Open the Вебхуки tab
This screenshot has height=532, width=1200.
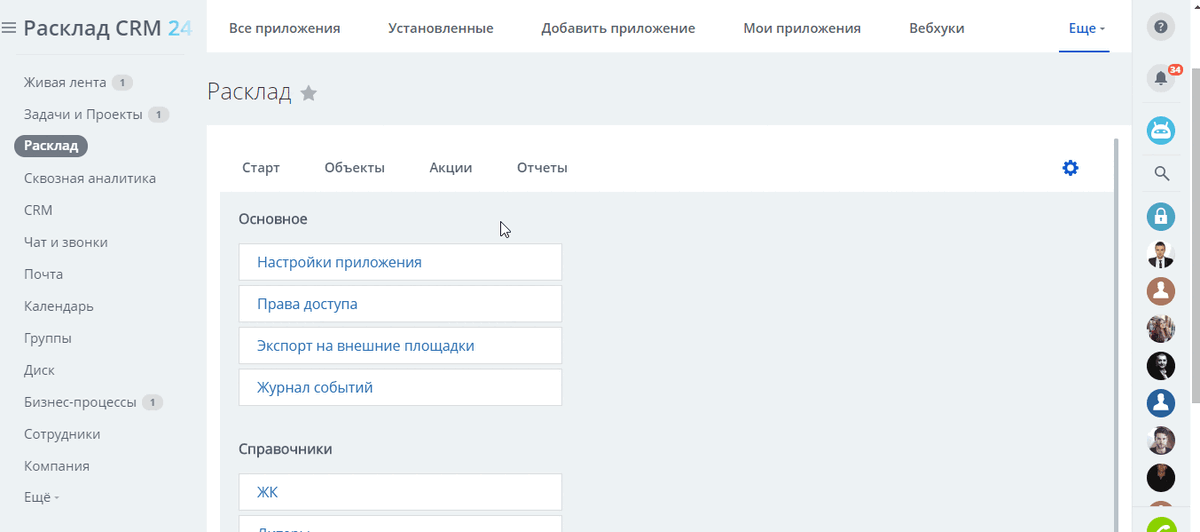pyautogui.click(x=937, y=28)
